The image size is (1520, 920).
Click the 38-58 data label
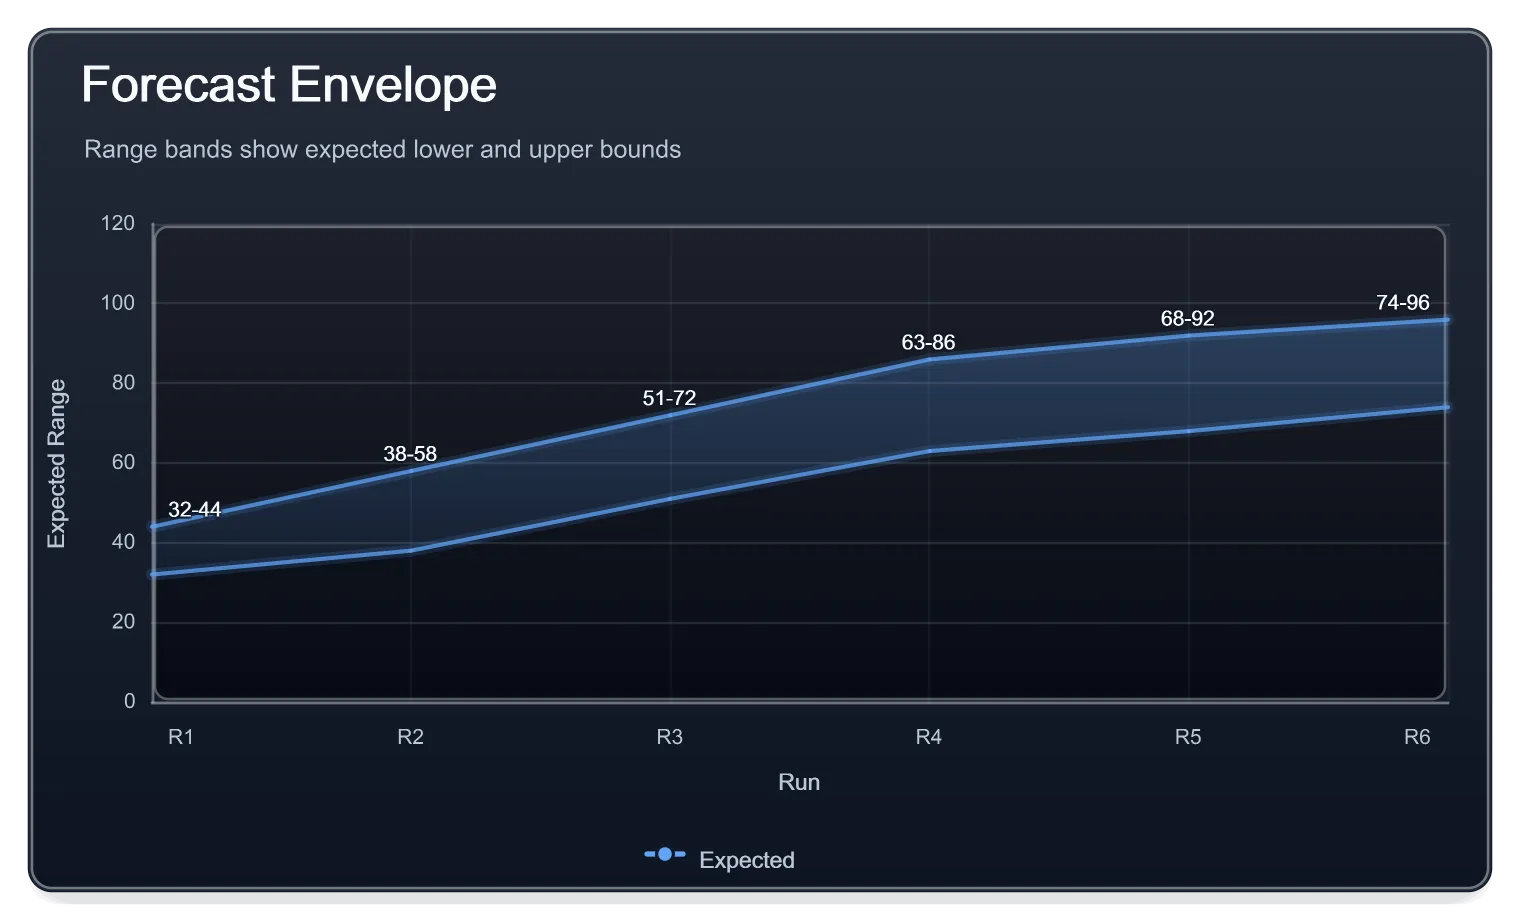[x=410, y=454]
